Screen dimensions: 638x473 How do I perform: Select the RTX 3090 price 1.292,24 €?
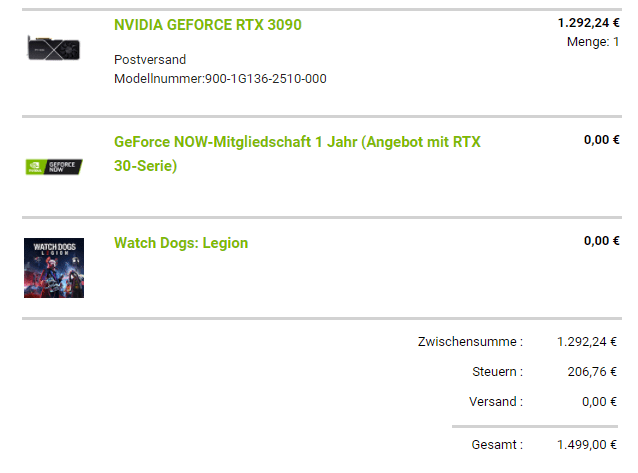tap(588, 23)
